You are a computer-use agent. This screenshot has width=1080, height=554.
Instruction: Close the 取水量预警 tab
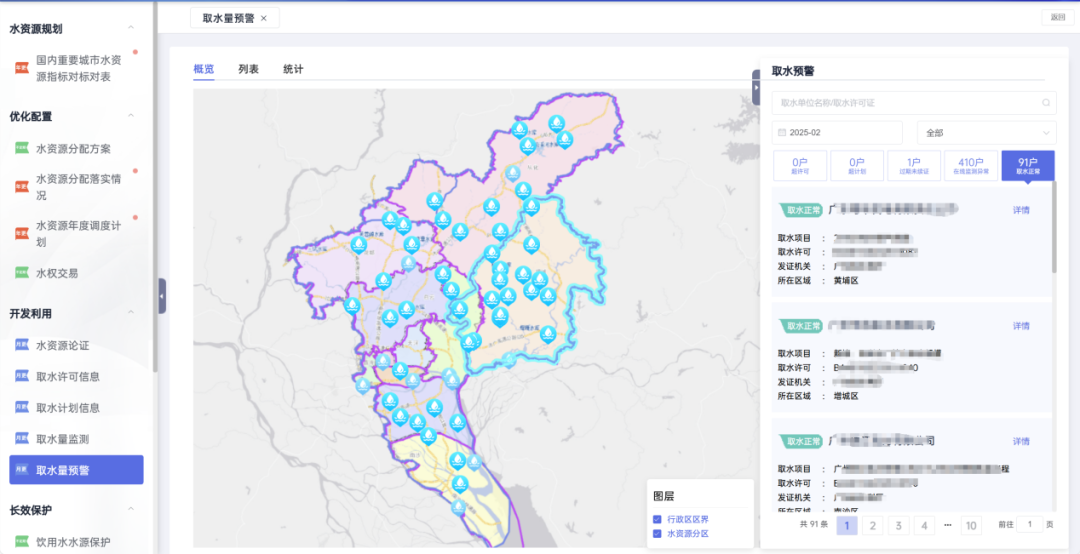click(263, 18)
